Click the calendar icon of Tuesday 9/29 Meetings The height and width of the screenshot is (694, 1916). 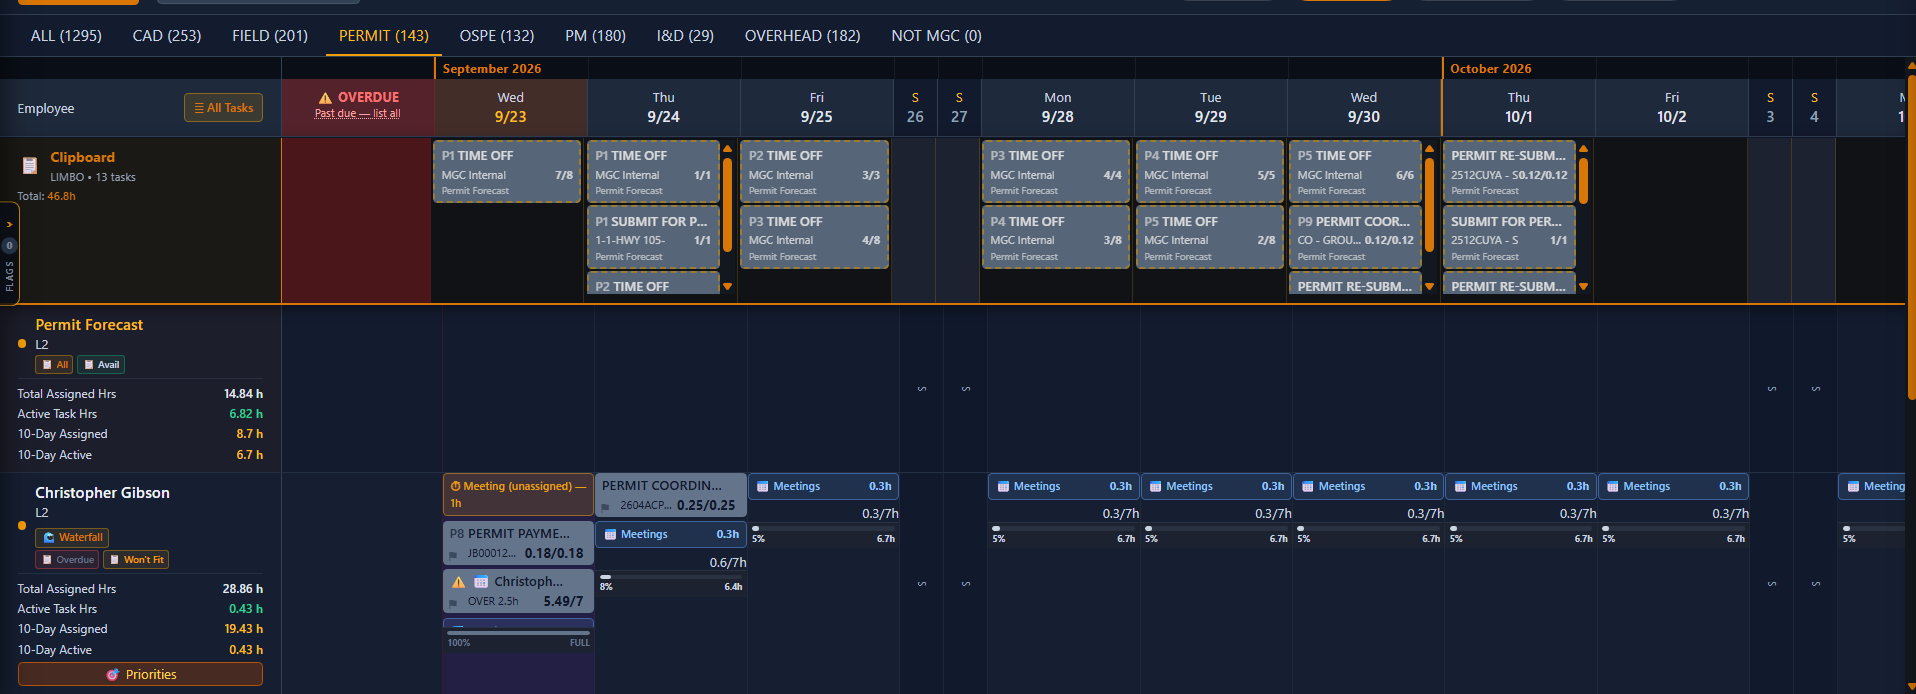tap(1155, 487)
